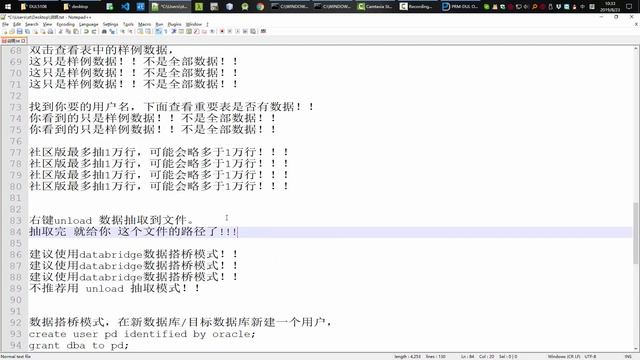Image resolution: width=640 pixels, height=360 pixels.
Task: Click on text 'create user pd identified by oracle;'
Action: point(142,334)
